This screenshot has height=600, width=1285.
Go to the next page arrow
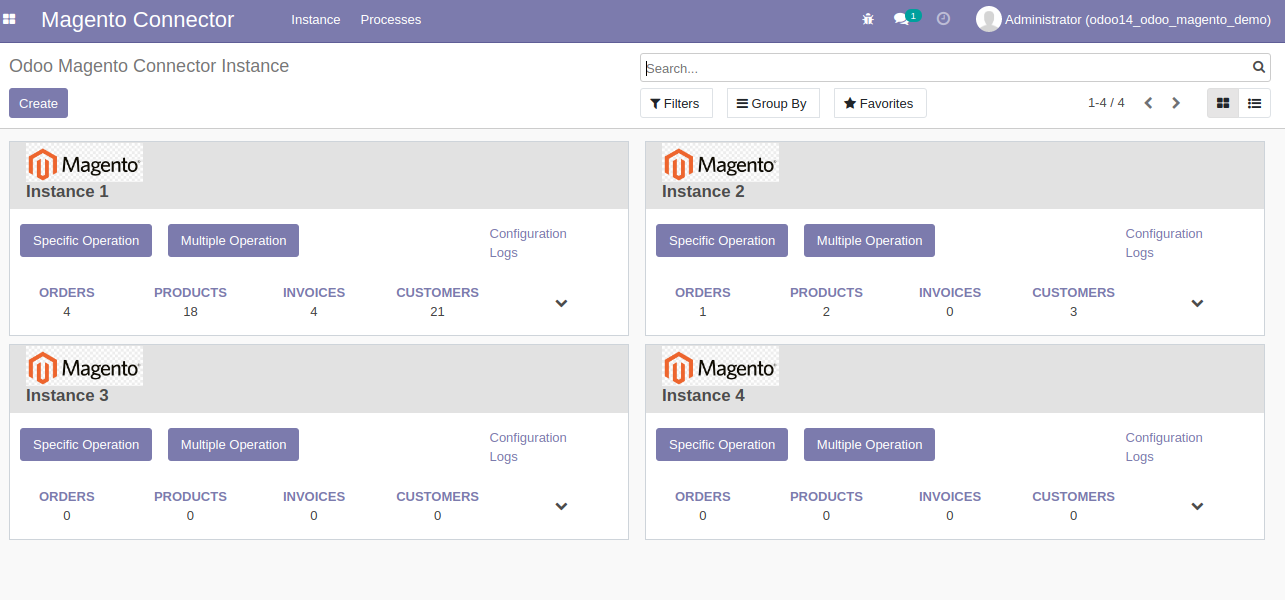click(x=1176, y=103)
